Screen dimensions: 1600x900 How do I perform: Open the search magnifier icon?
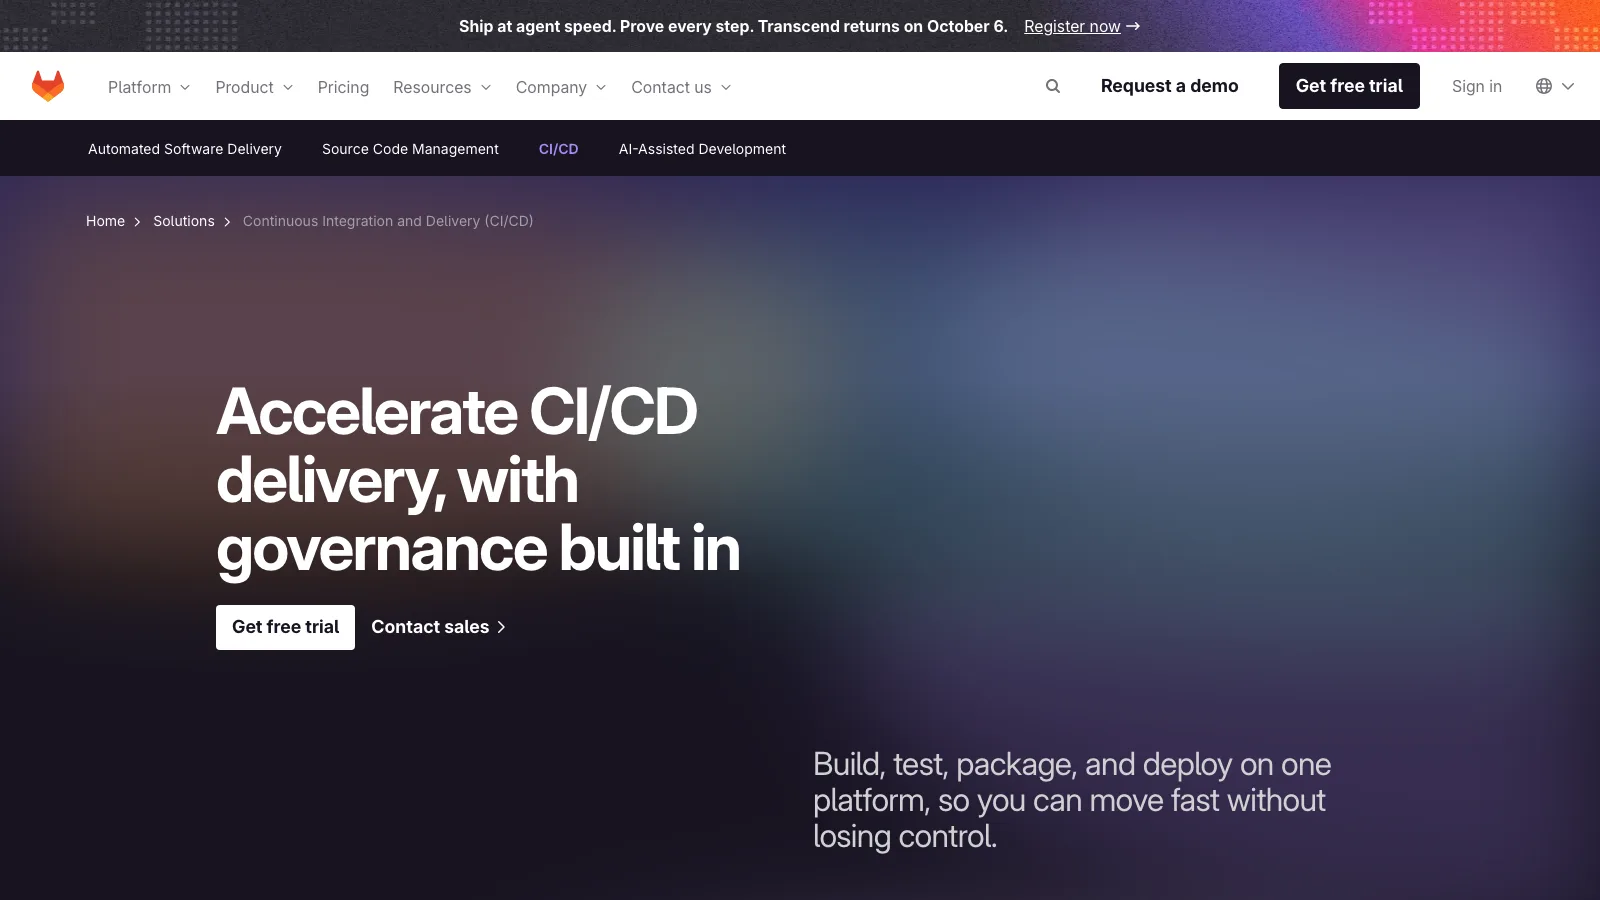(1053, 86)
